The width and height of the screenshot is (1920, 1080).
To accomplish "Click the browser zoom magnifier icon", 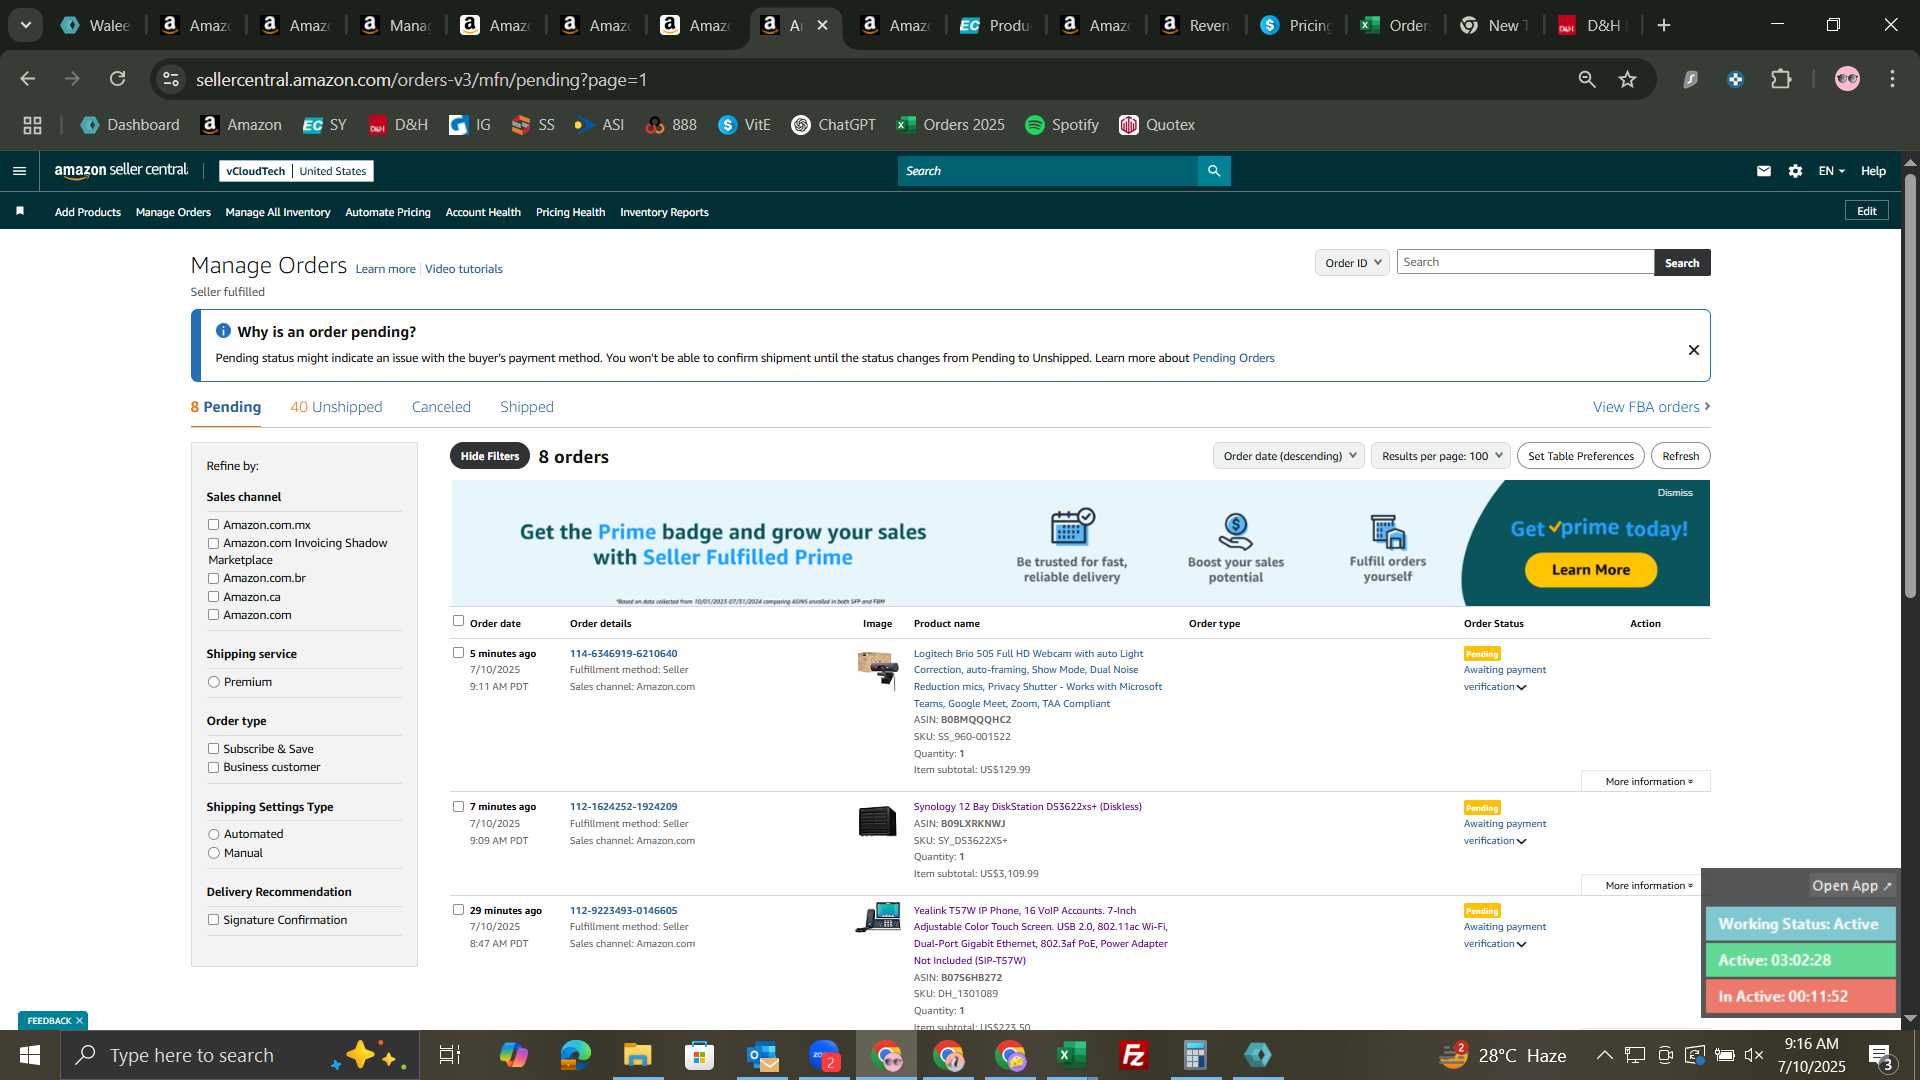I will click(x=1587, y=79).
